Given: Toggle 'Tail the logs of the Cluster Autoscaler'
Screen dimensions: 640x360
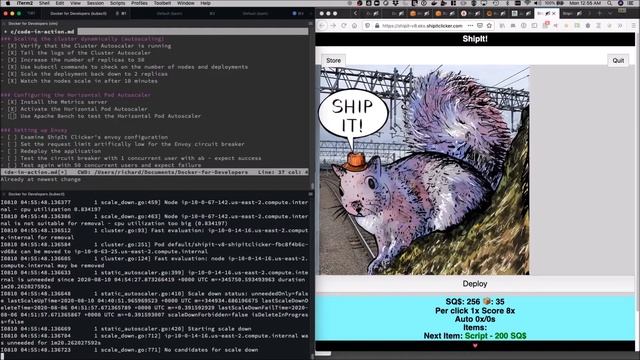Looking at the screenshot, I should [12, 53].
